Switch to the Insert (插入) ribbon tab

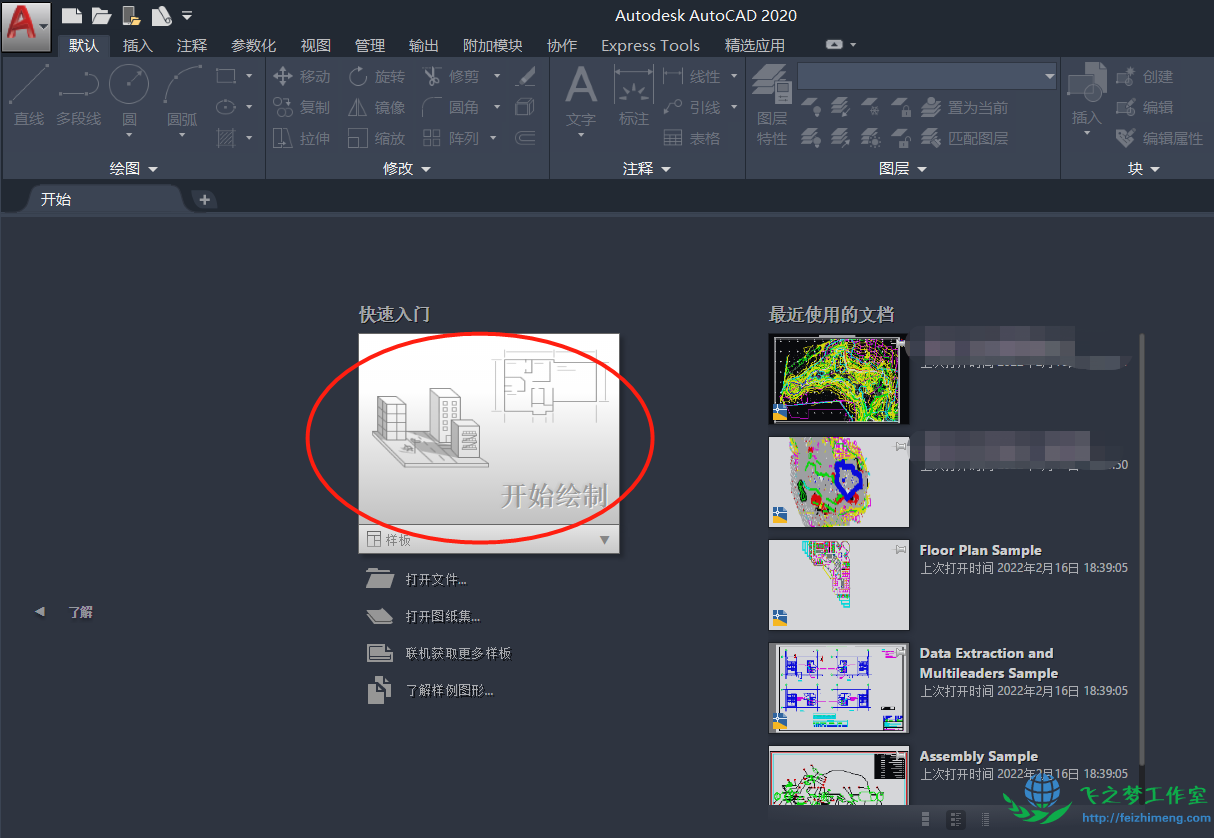tap(137, 45)
